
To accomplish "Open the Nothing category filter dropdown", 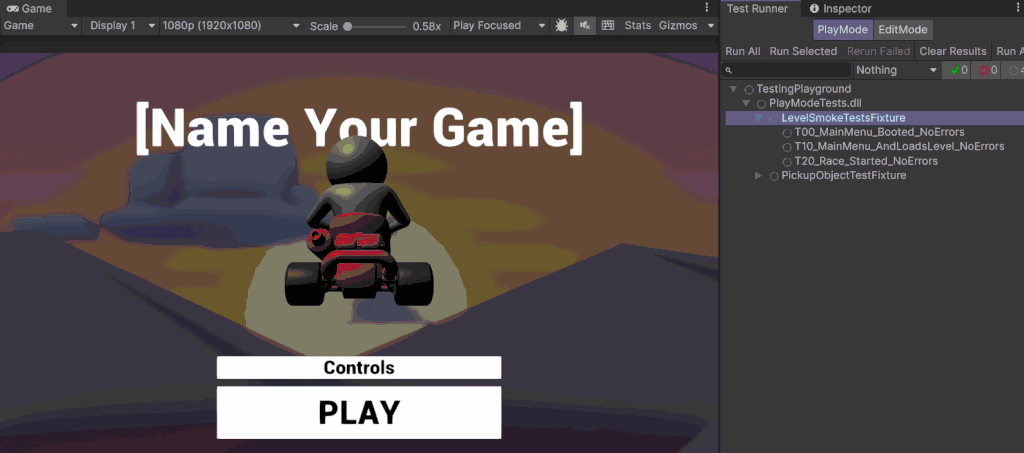I will (x=896, y=70).
